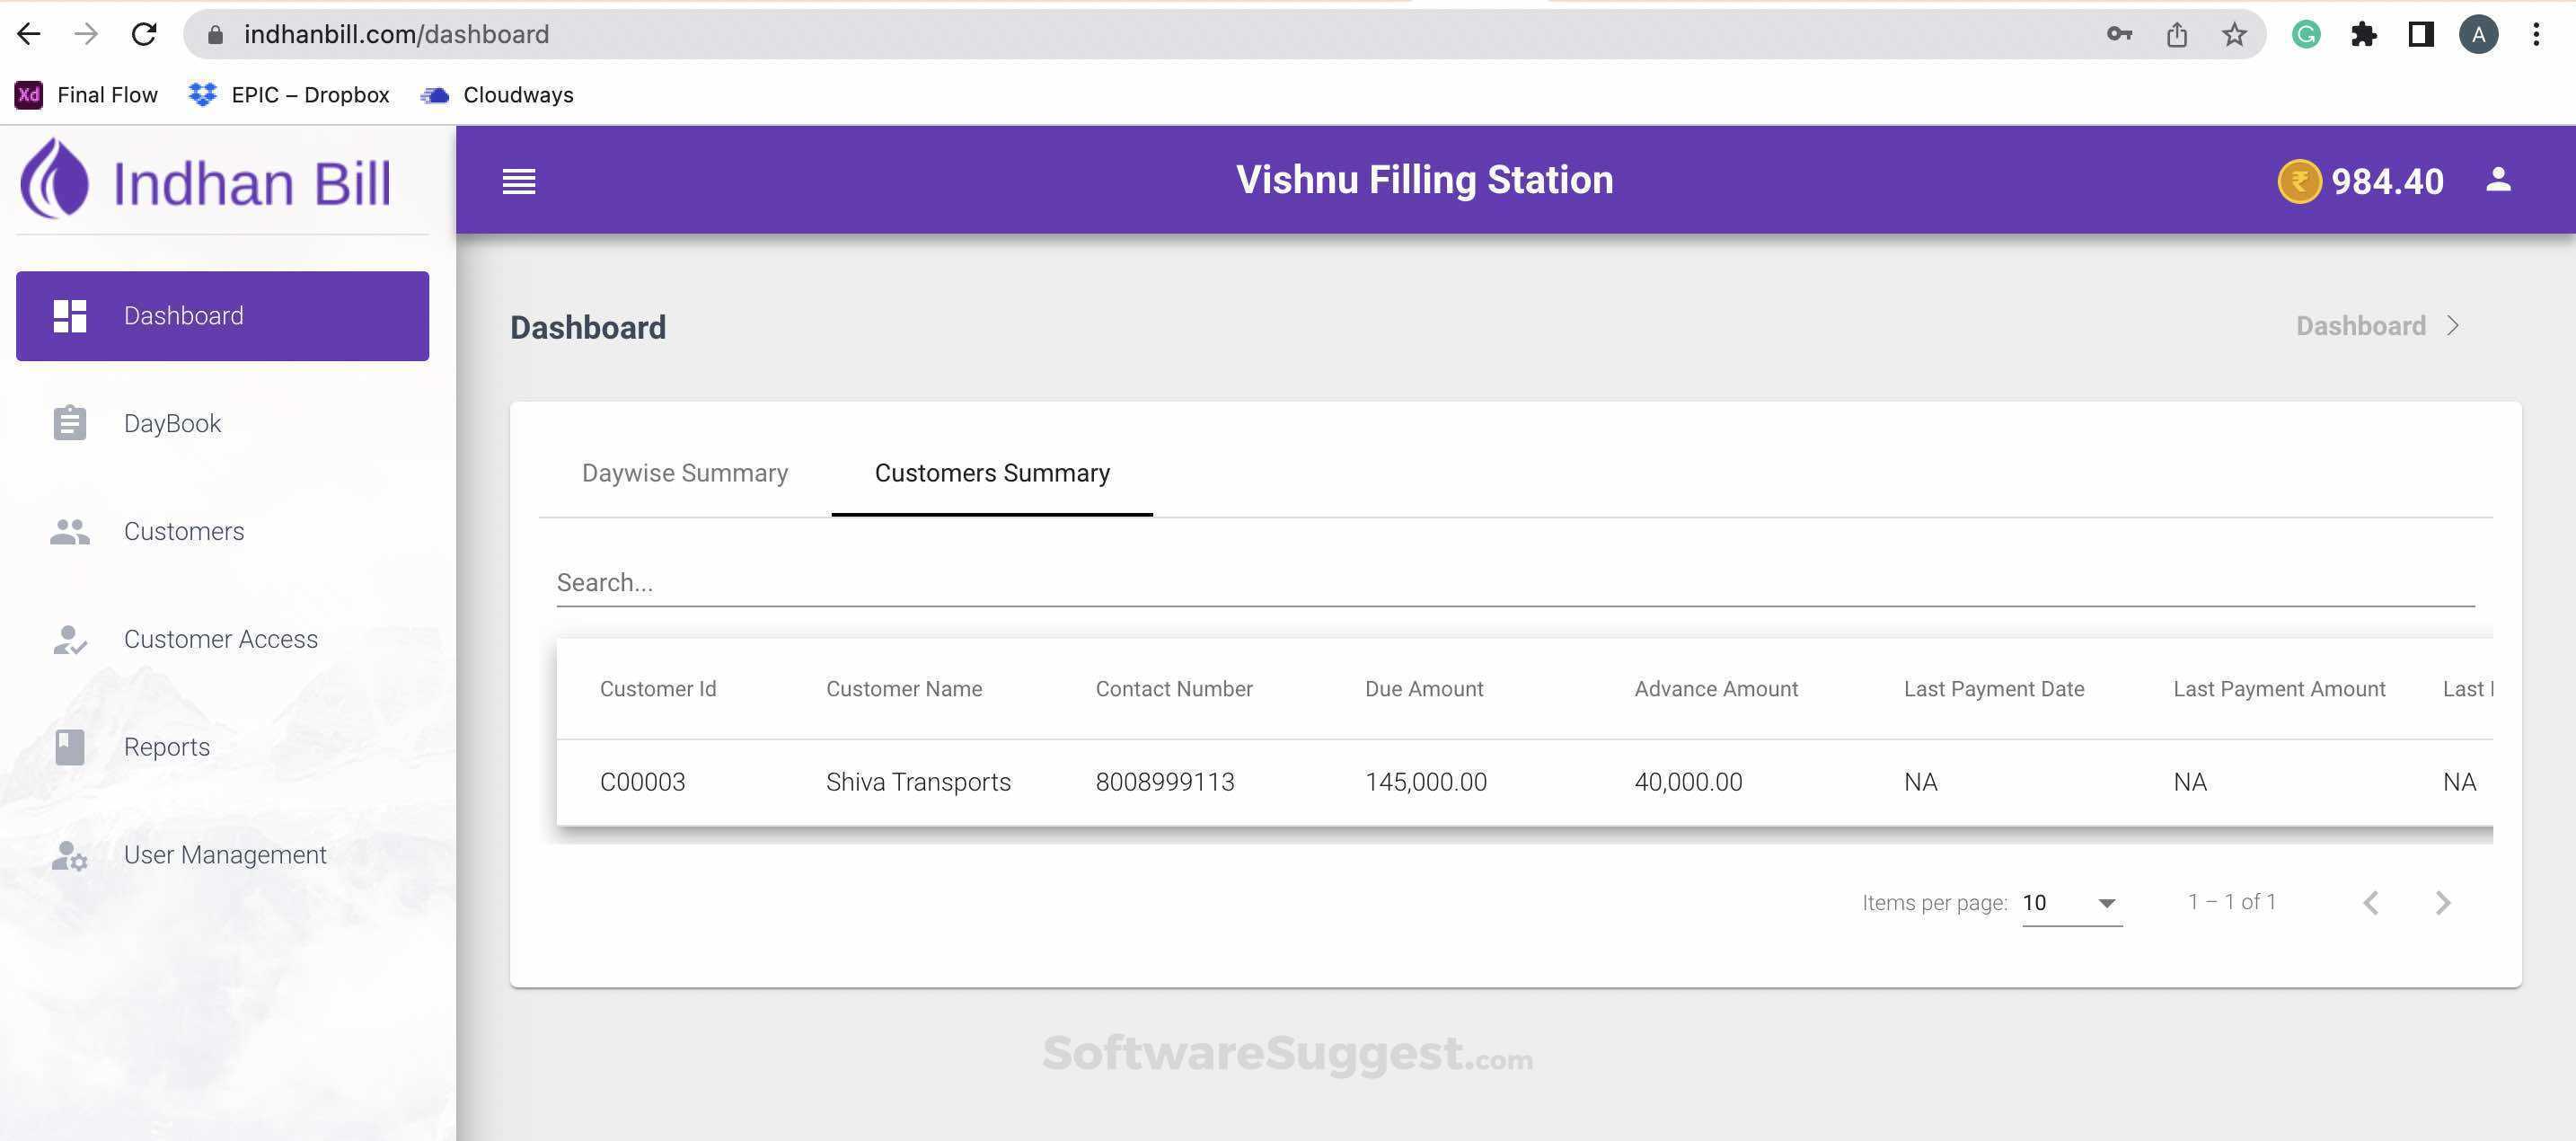Open Customer Access page
Screen dimensions: 2576x1141
tap(220, 639)
